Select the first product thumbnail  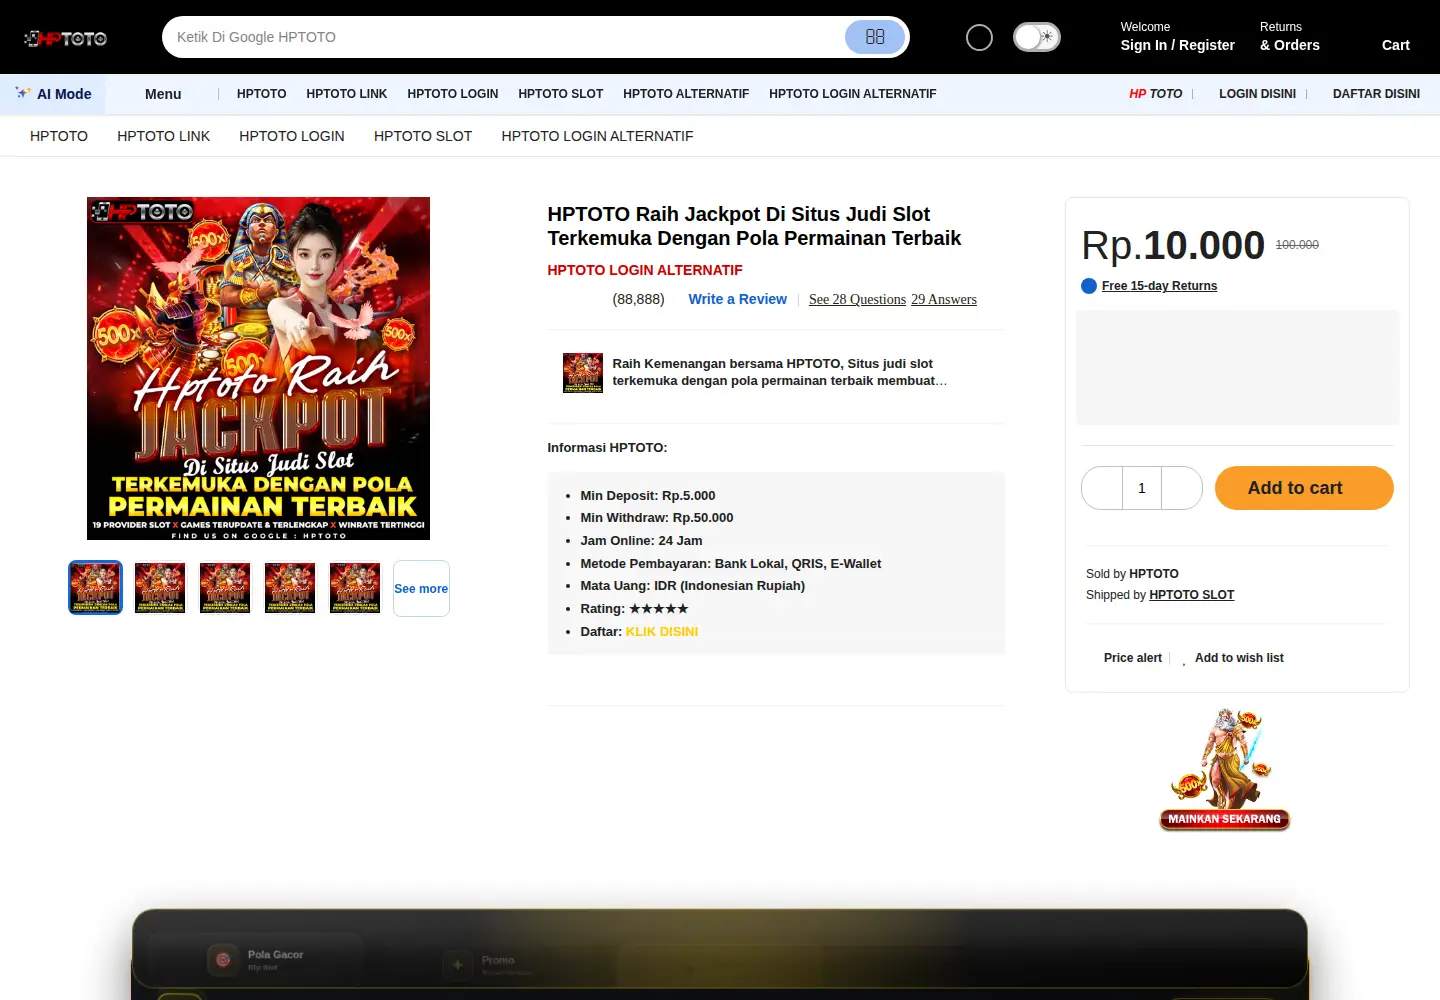(x=95, y=588)
